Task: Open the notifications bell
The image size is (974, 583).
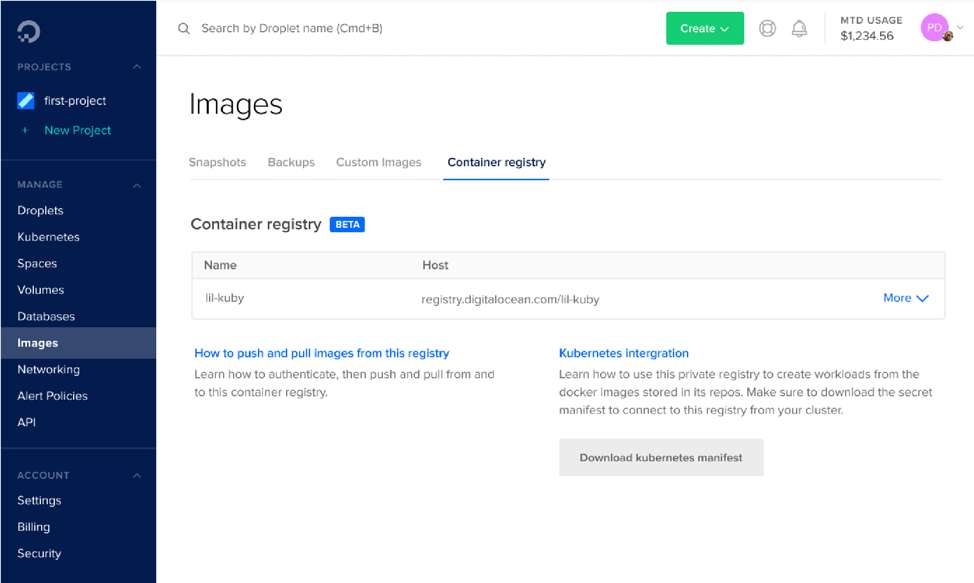Action: (x=799, y=29)
